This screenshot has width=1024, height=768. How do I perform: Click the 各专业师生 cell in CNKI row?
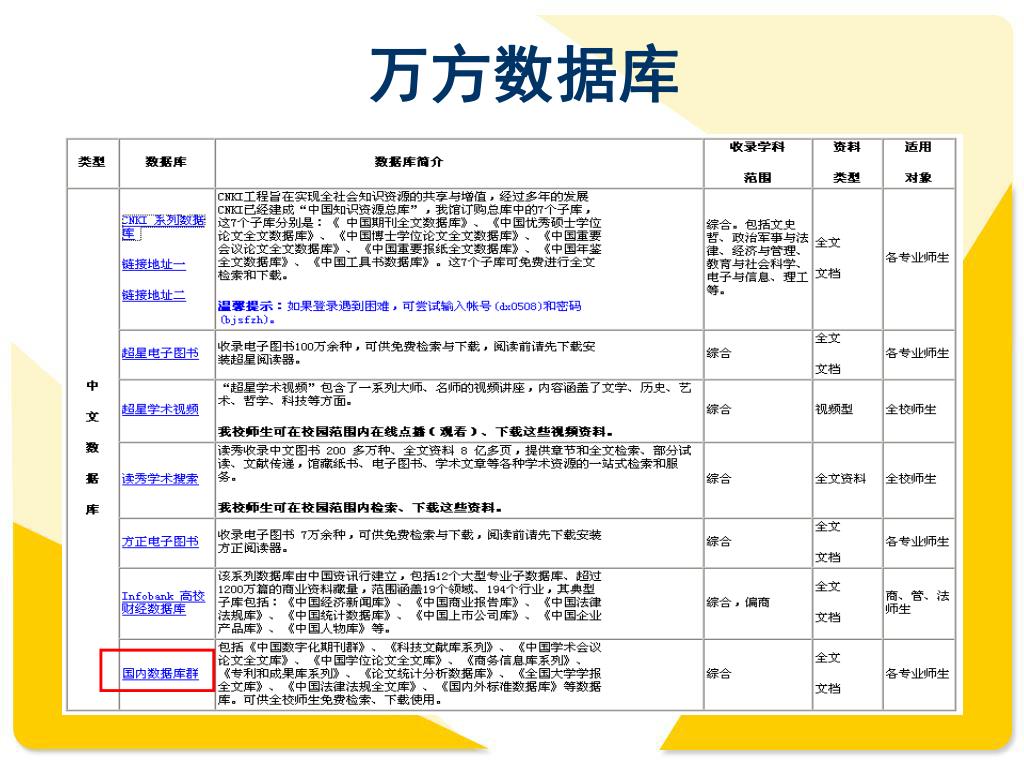[x=918, y=257]
